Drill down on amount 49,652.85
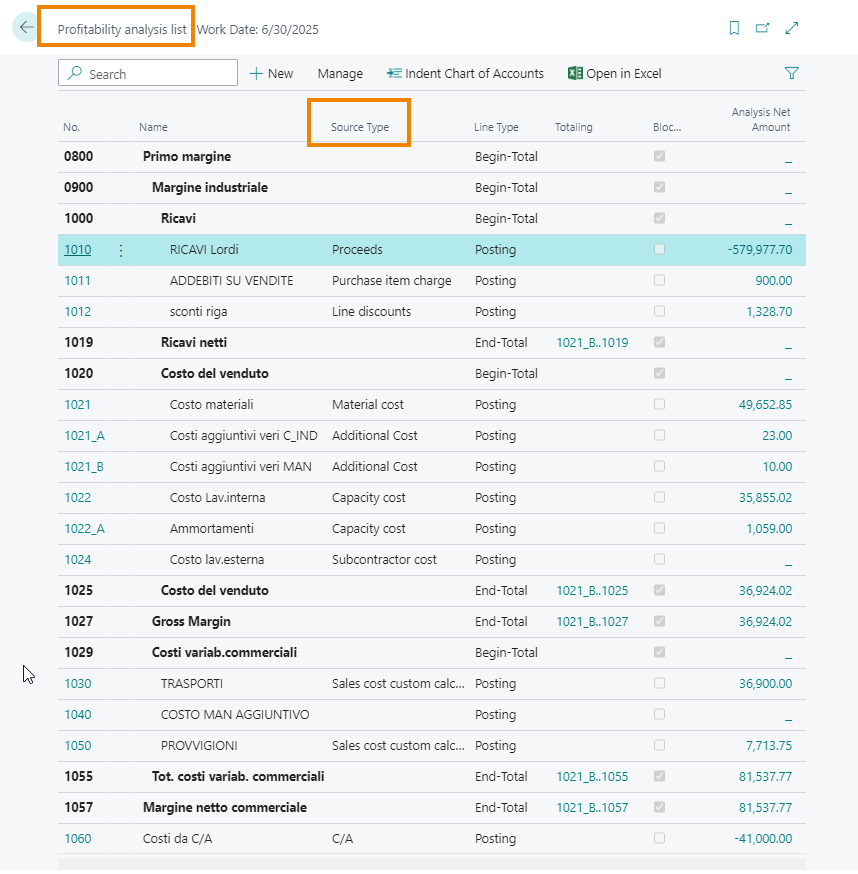Viewport: 858px width, 874px height. 765,405
